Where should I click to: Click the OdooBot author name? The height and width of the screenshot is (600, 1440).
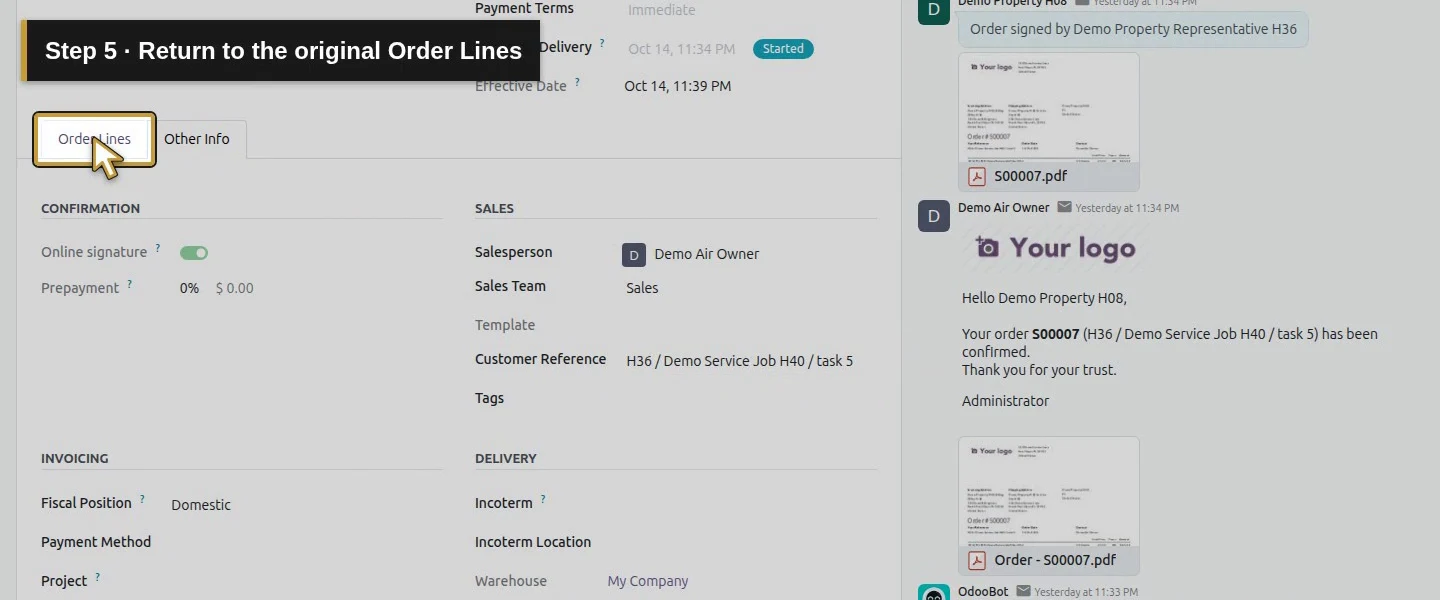pyautogui.click(x=983, y=592)
